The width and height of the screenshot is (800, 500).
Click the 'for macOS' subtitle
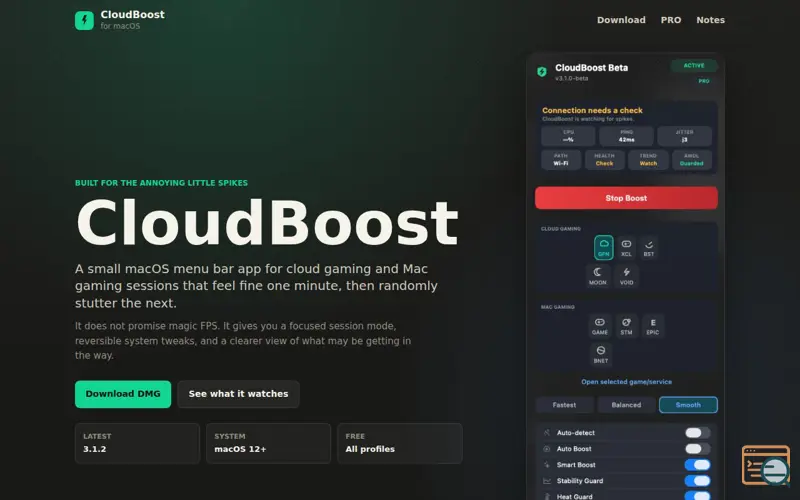click(120, 26)
